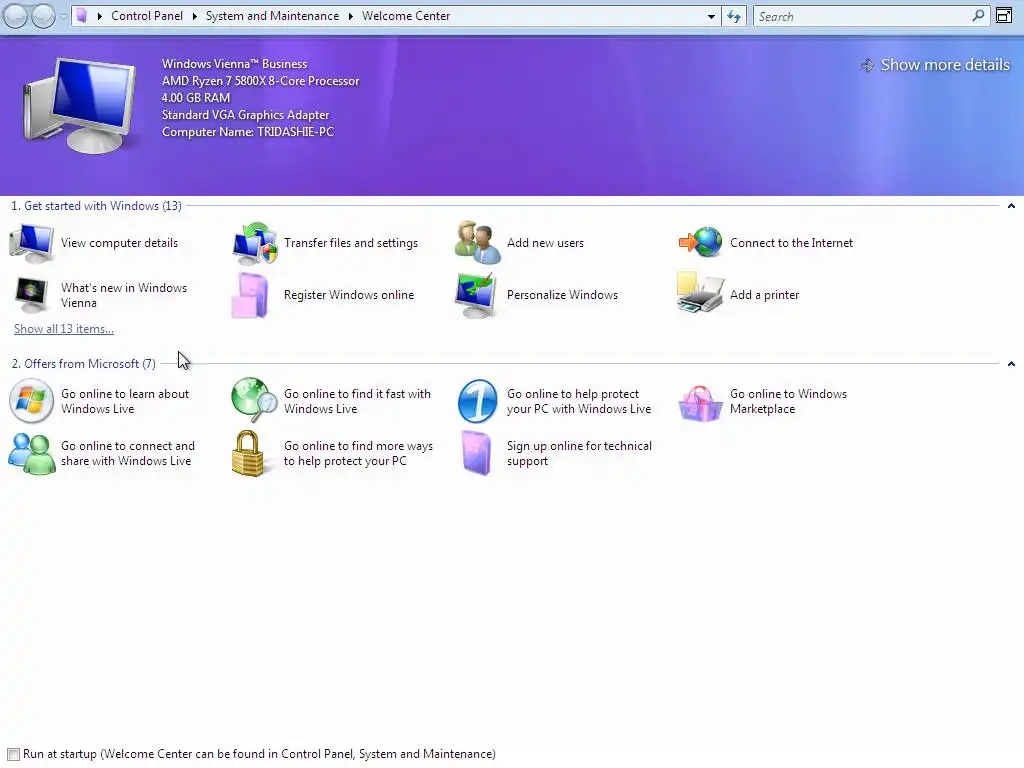
Task: Click the large computer image in header
Action: click(x=80, y=106)
